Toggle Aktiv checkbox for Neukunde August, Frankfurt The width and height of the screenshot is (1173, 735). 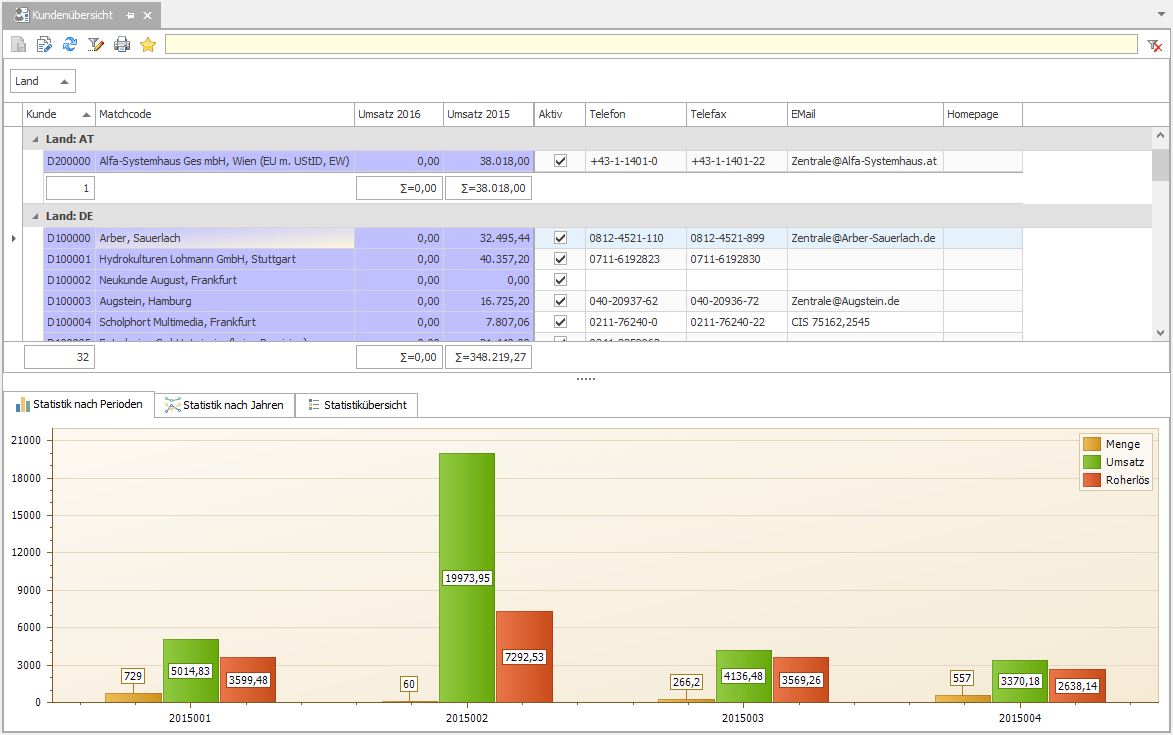point(560,280)
